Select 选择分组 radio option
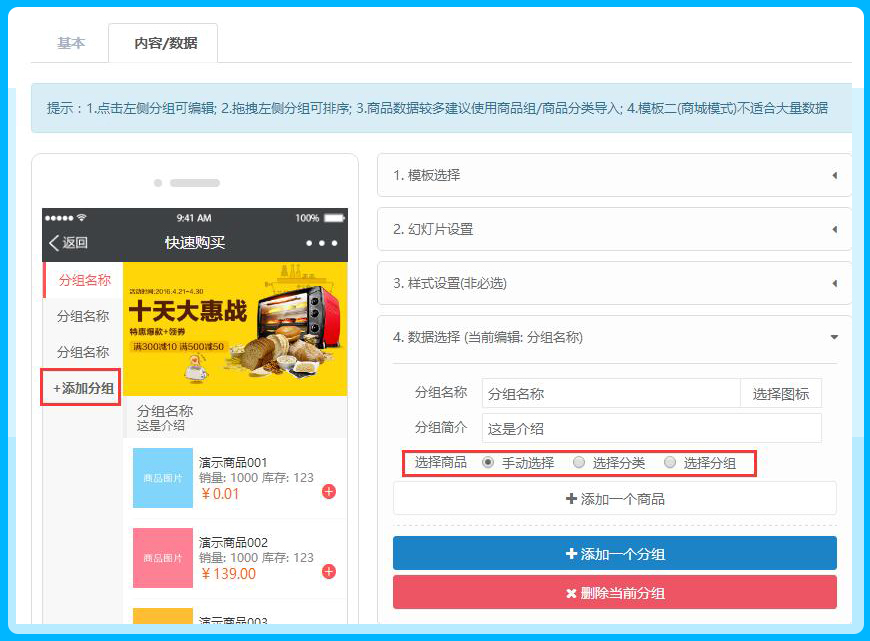The image size is (870, 641). coord(670,463)
